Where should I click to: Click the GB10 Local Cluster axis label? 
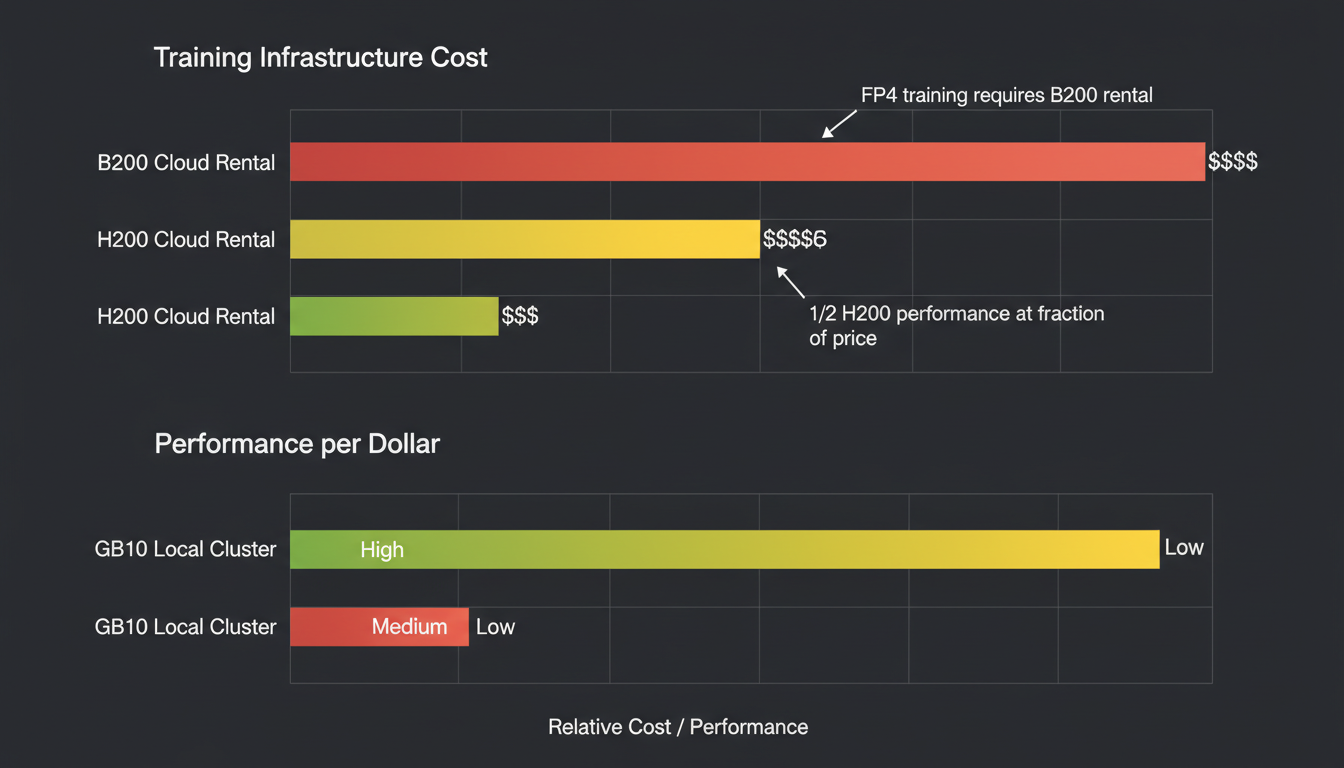tap(185, 549)
